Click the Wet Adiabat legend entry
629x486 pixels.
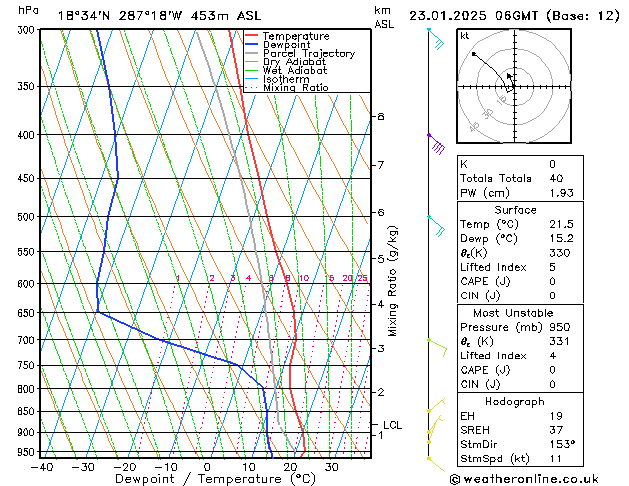(x=295, y=70)
